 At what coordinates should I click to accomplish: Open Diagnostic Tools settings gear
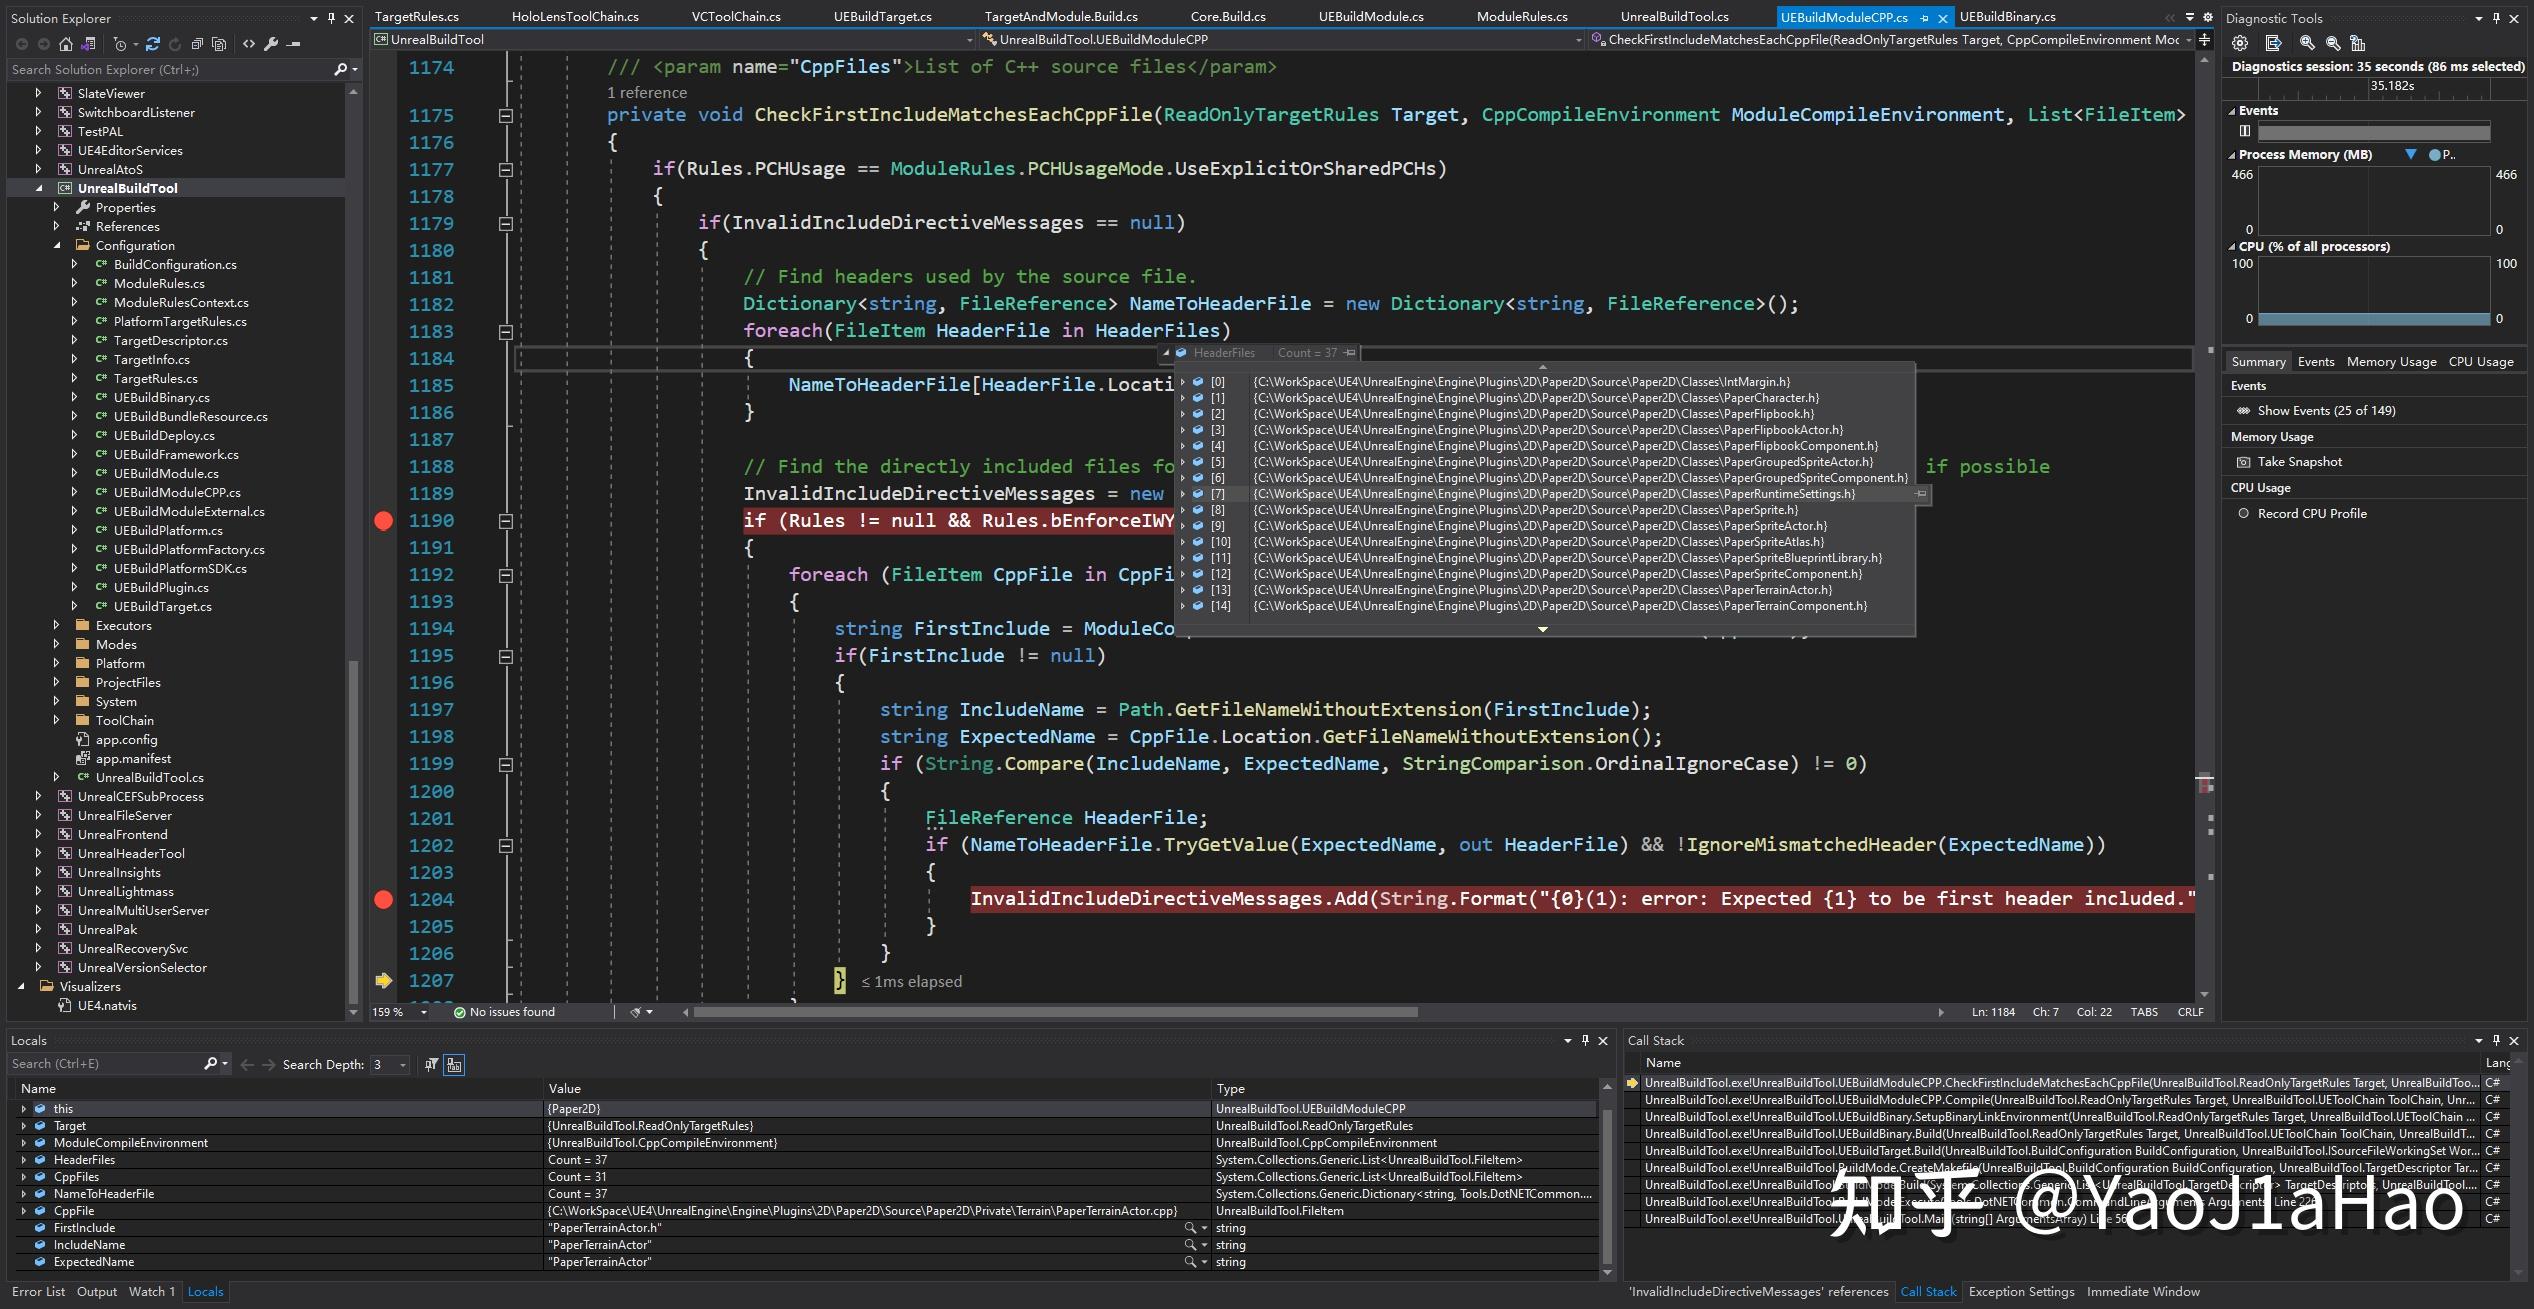pos(2240,43)
